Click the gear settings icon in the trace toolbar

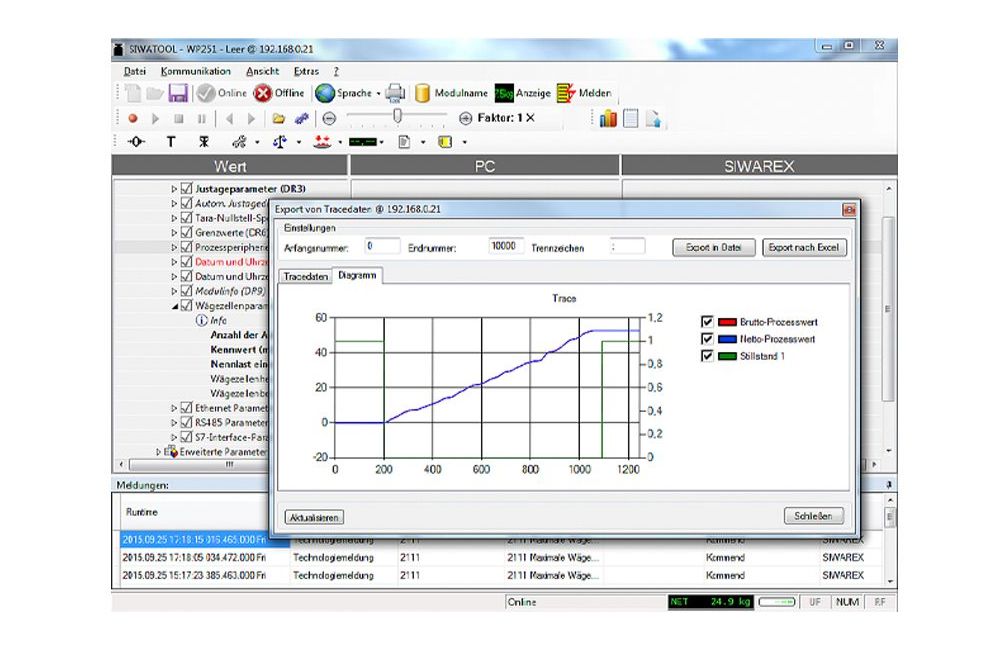tap(301, 119)
